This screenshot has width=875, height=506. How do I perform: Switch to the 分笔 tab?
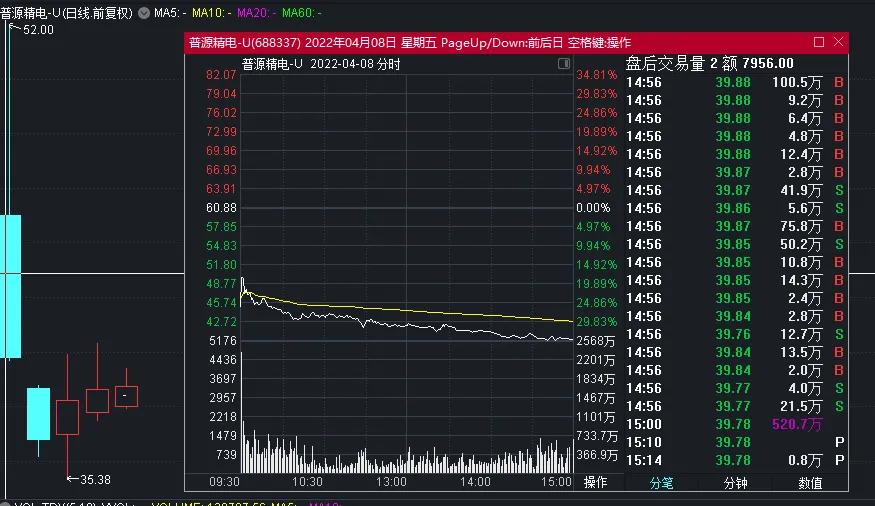pyautogui.click(x=661, y=483)
